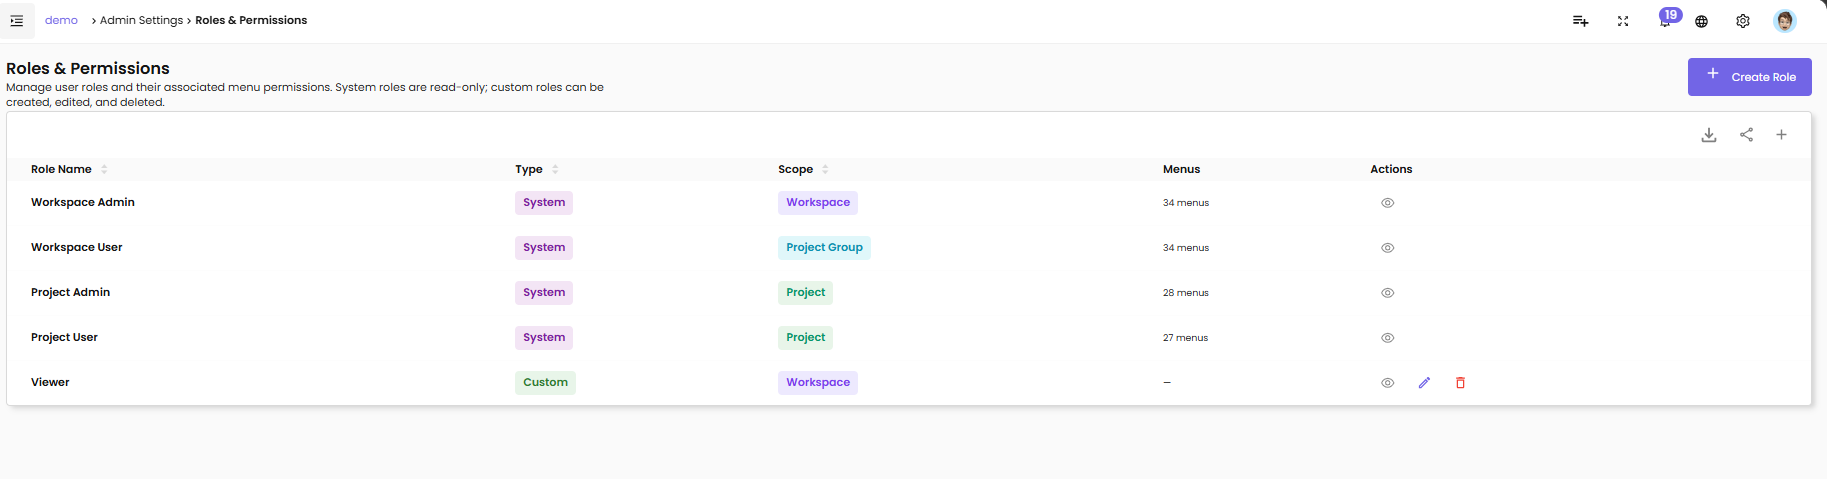Click Workspace scope tag for Workspace Admin
Viewport: 1827px width, 479px height.
pos(818,203)
